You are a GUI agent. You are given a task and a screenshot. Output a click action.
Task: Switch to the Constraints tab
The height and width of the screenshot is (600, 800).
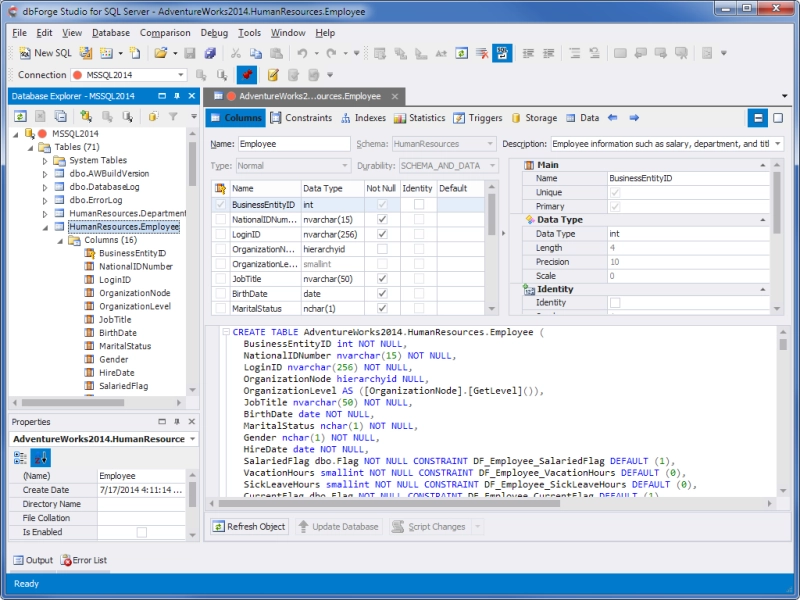point(302,118)
